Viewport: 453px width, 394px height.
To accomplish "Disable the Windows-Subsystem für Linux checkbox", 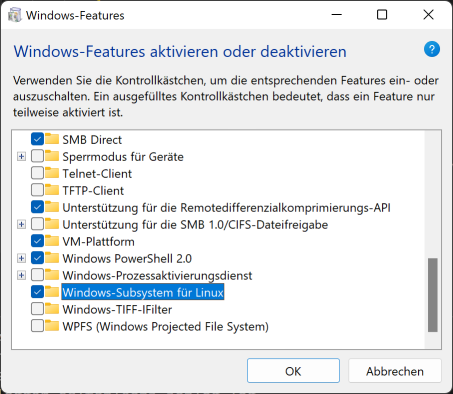I will click(37, 292).
